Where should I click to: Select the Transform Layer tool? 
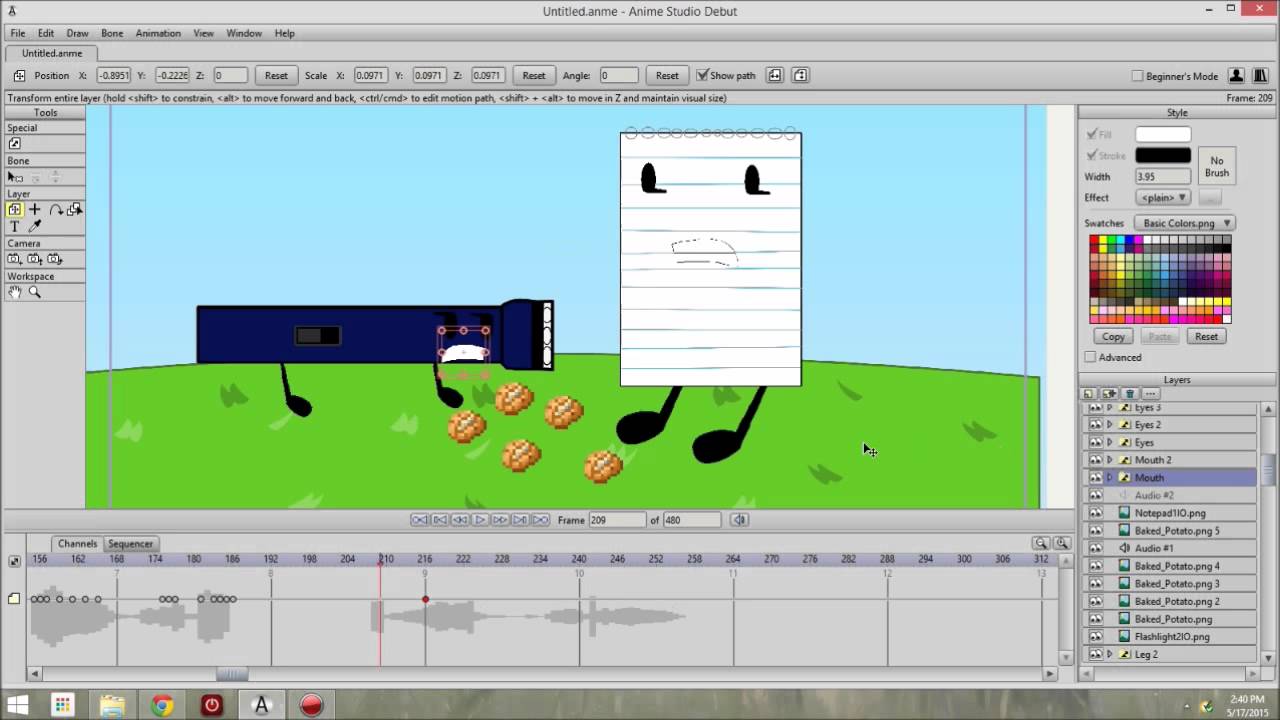(x=15, y=209)
